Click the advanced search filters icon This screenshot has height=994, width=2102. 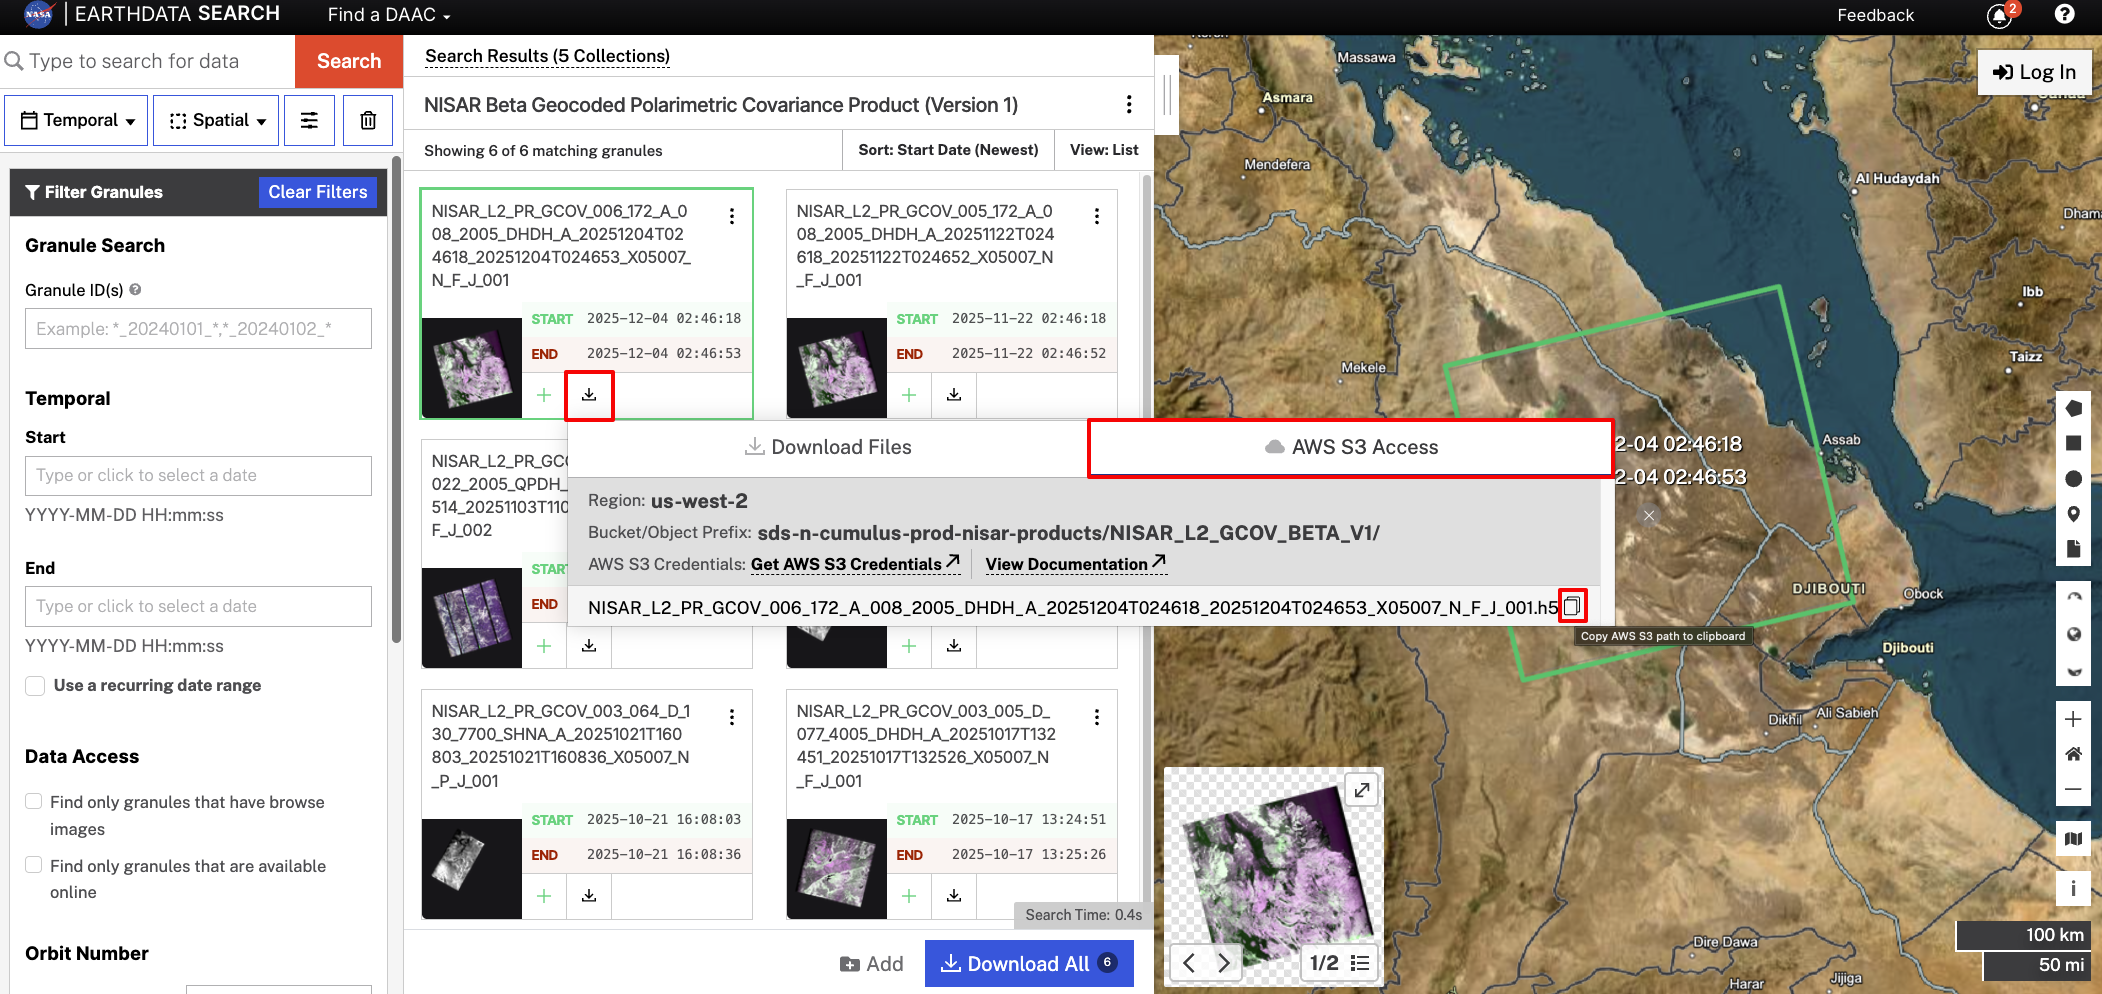point(309,120)
